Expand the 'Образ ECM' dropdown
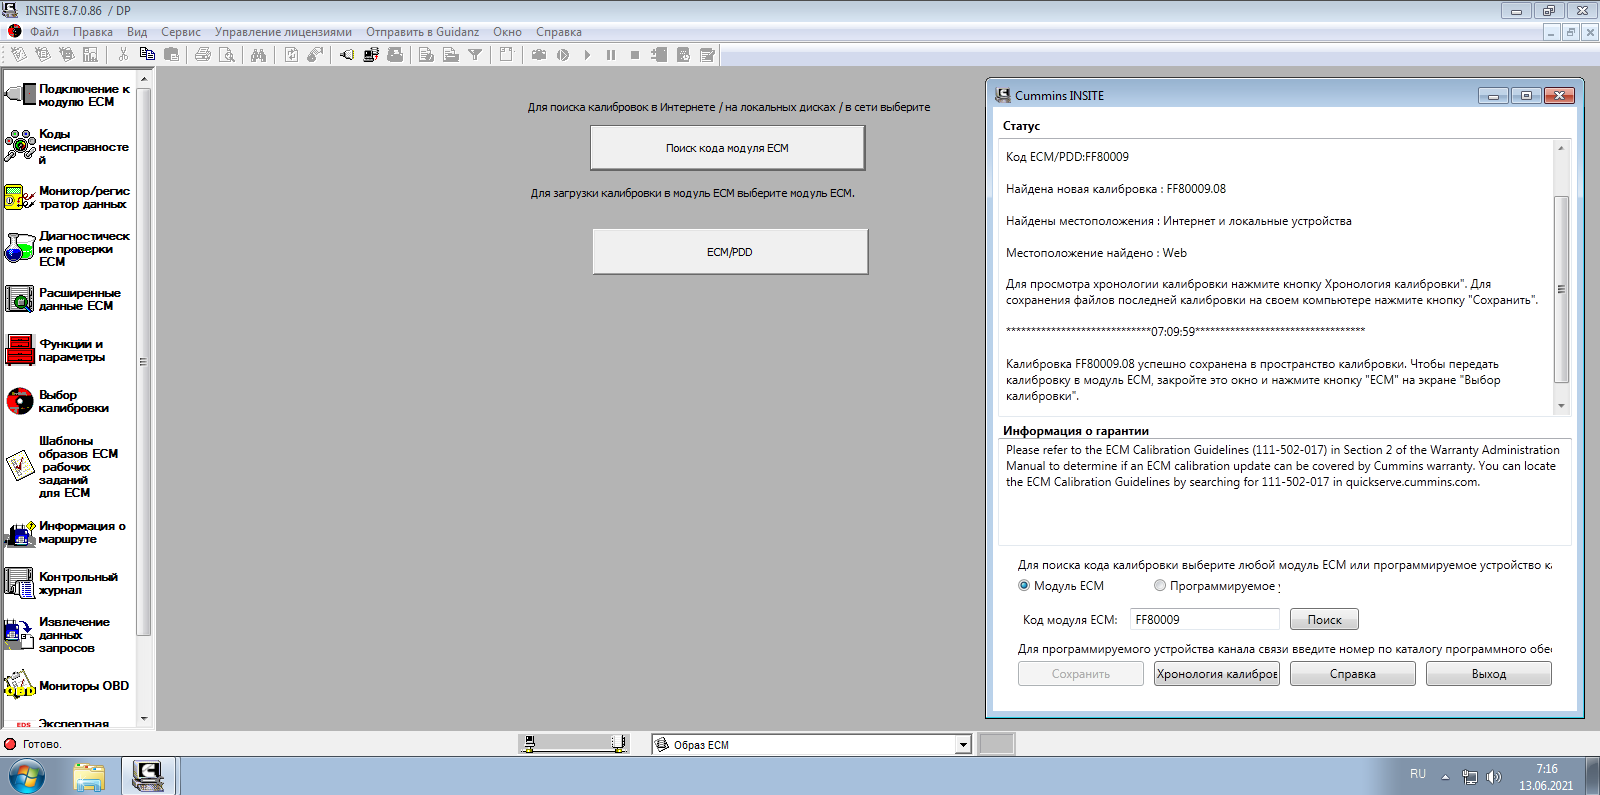Image resolution: width=1600 pixels, height=795 pixels. point(963,745)
